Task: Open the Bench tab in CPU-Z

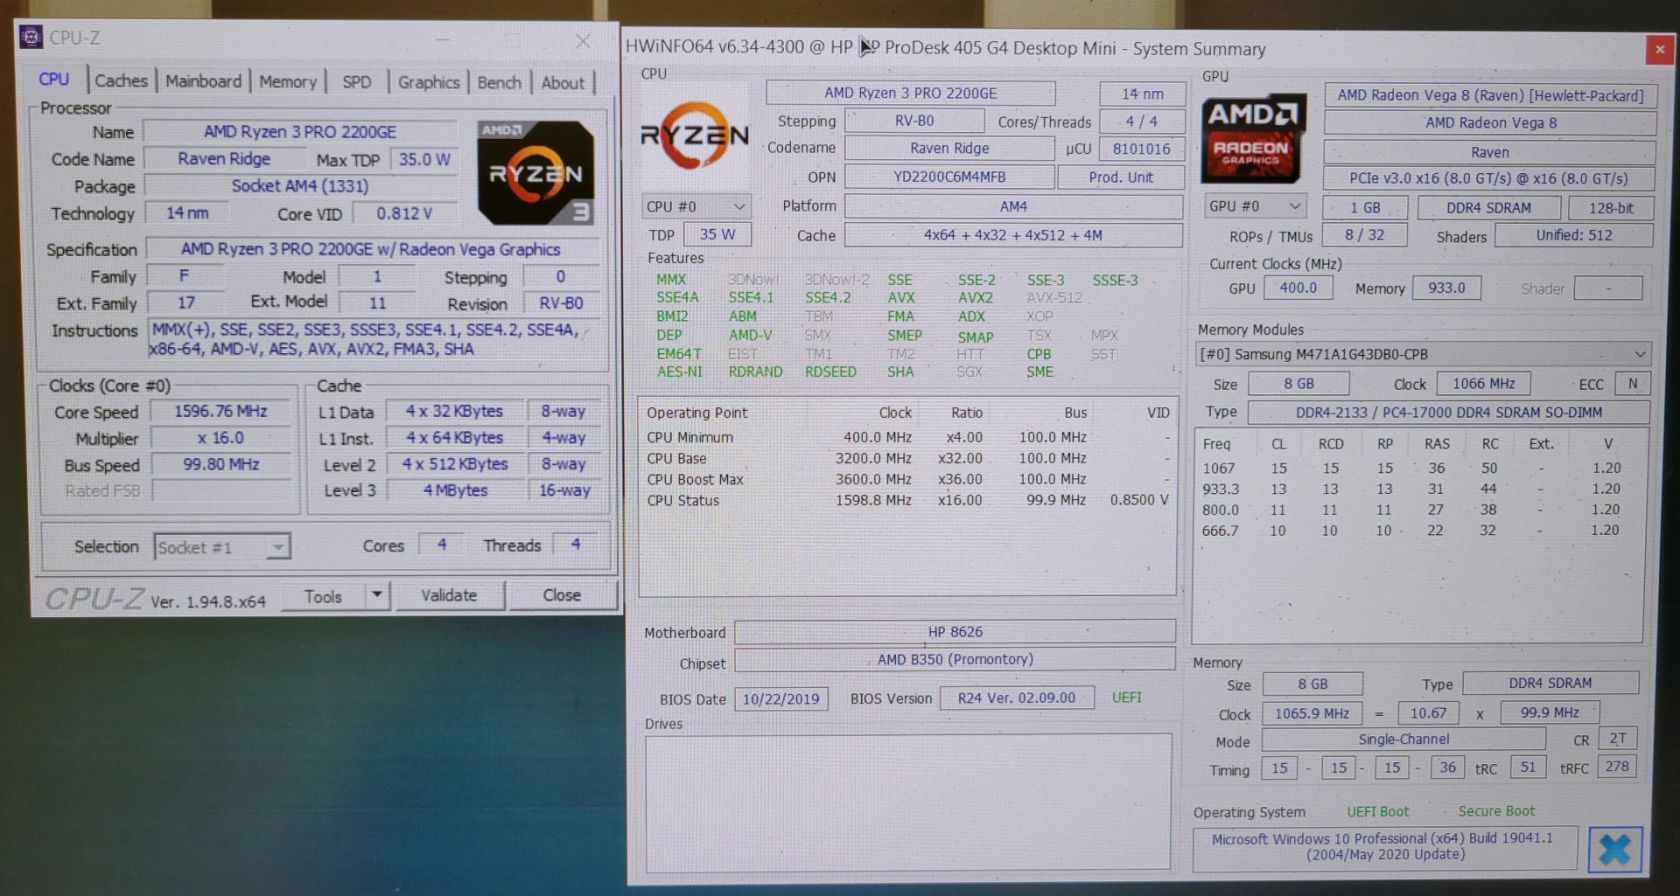Action: (499, 82)
